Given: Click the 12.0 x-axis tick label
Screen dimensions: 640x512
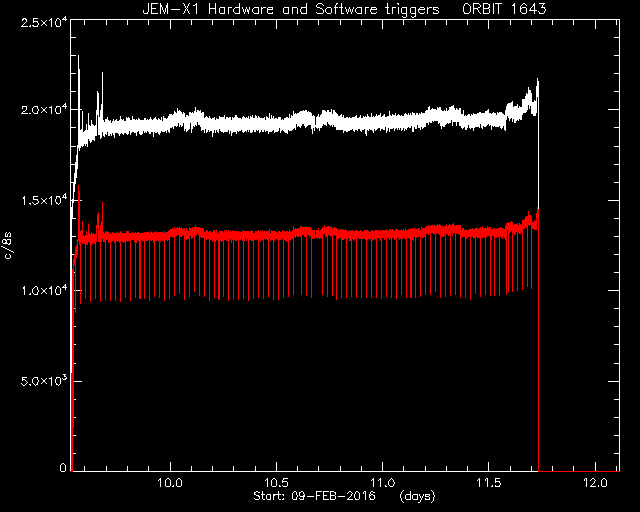Looking at the screenshot, I should click(x=595, y=483).
